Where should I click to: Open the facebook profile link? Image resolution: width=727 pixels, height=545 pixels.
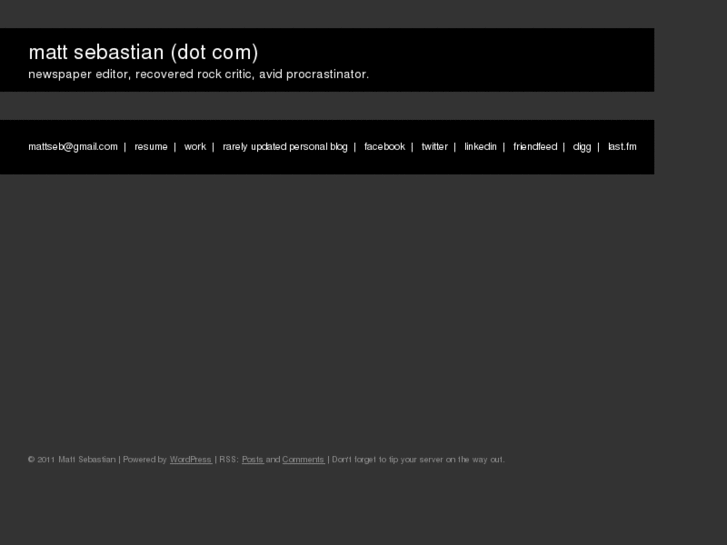pyautogui.click(x=384, y=147)
